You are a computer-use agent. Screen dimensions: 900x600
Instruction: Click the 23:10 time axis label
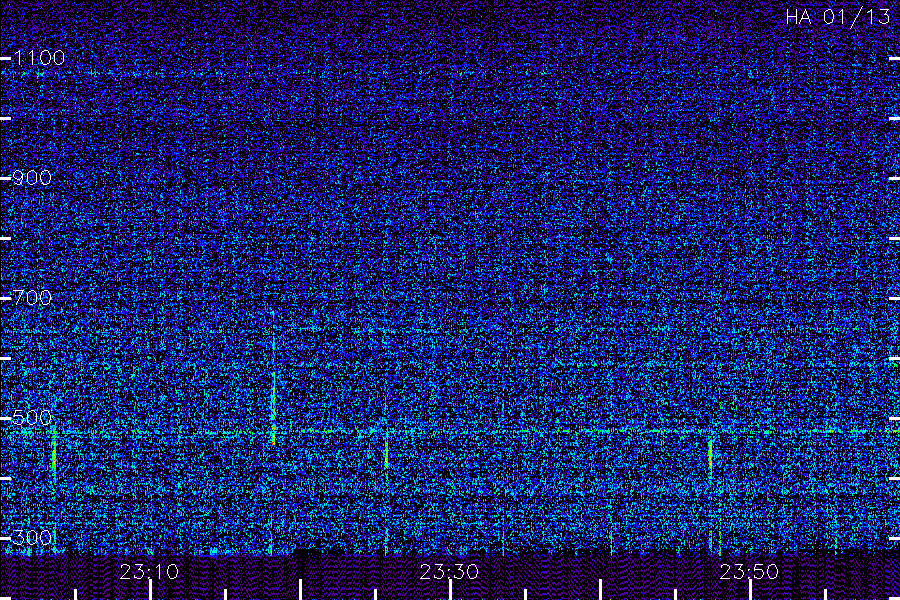[x=149, y=572]
